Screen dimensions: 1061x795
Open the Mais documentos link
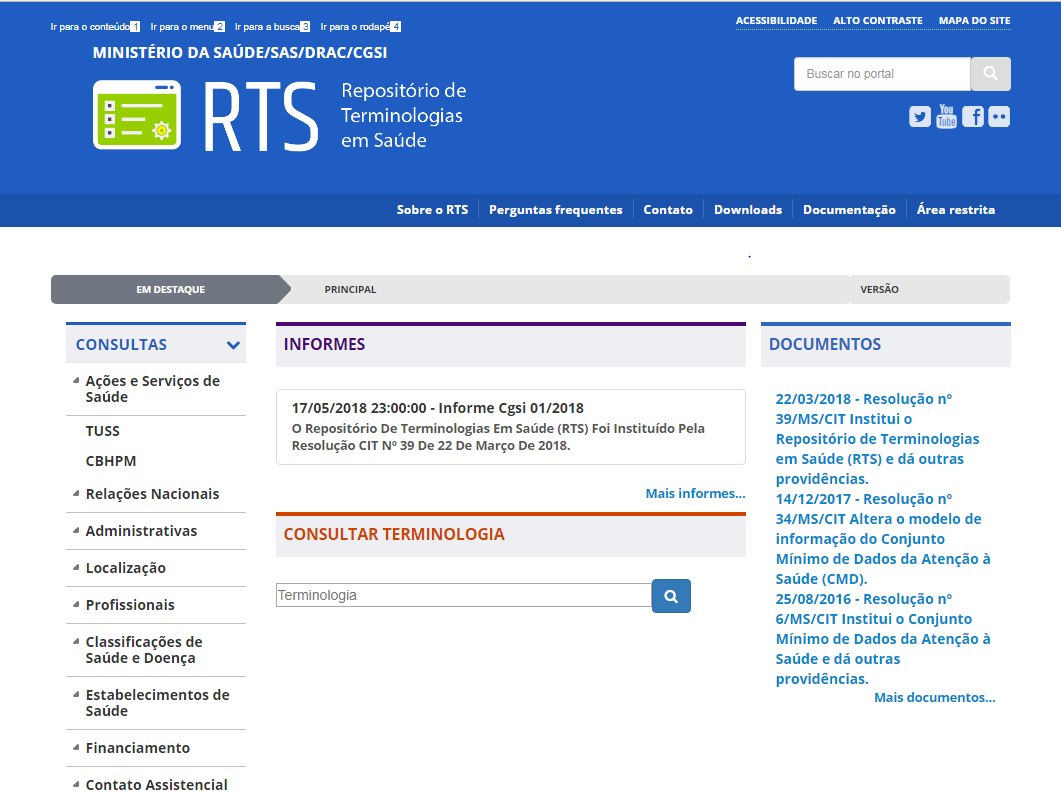click(934, 698)
